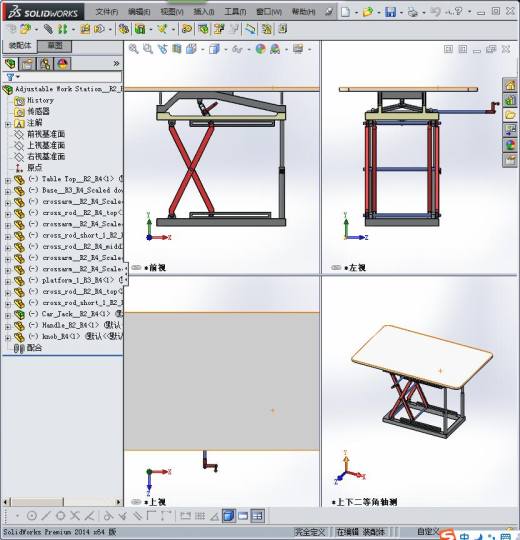Expand the Table Top component node
Viewport: 520px width, 540px height.
pos(8,180)
